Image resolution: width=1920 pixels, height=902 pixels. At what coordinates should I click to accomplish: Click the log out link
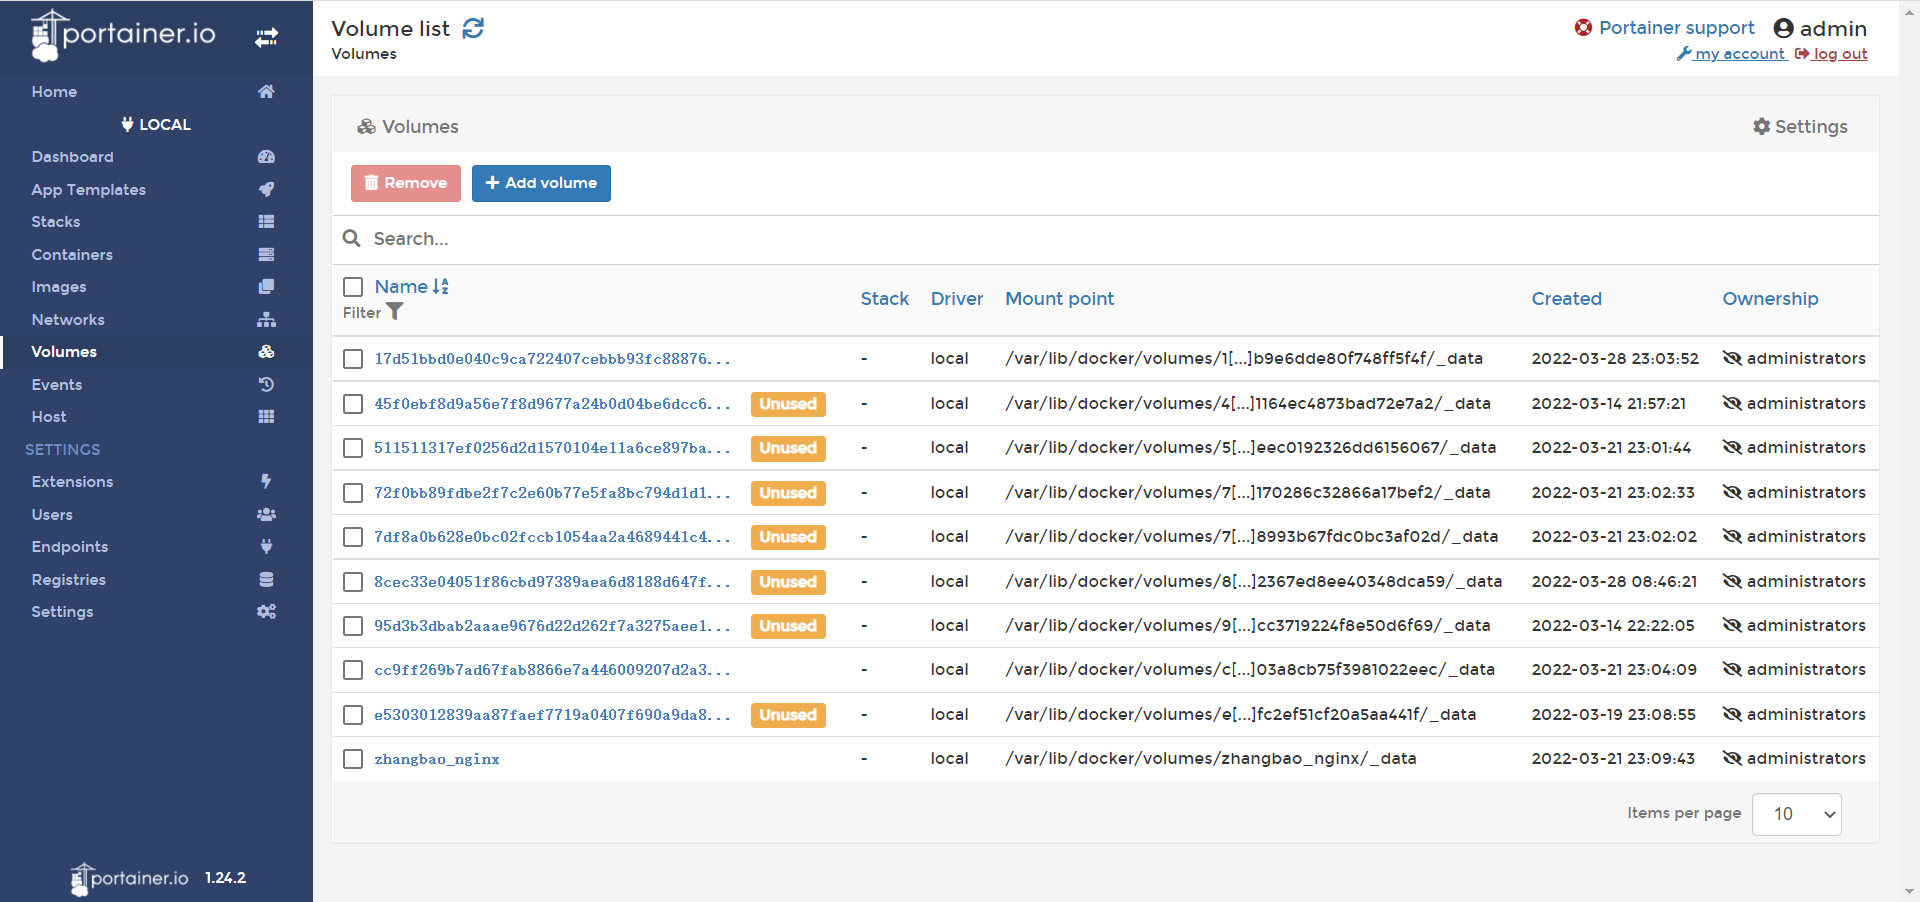pos(1832,54)
